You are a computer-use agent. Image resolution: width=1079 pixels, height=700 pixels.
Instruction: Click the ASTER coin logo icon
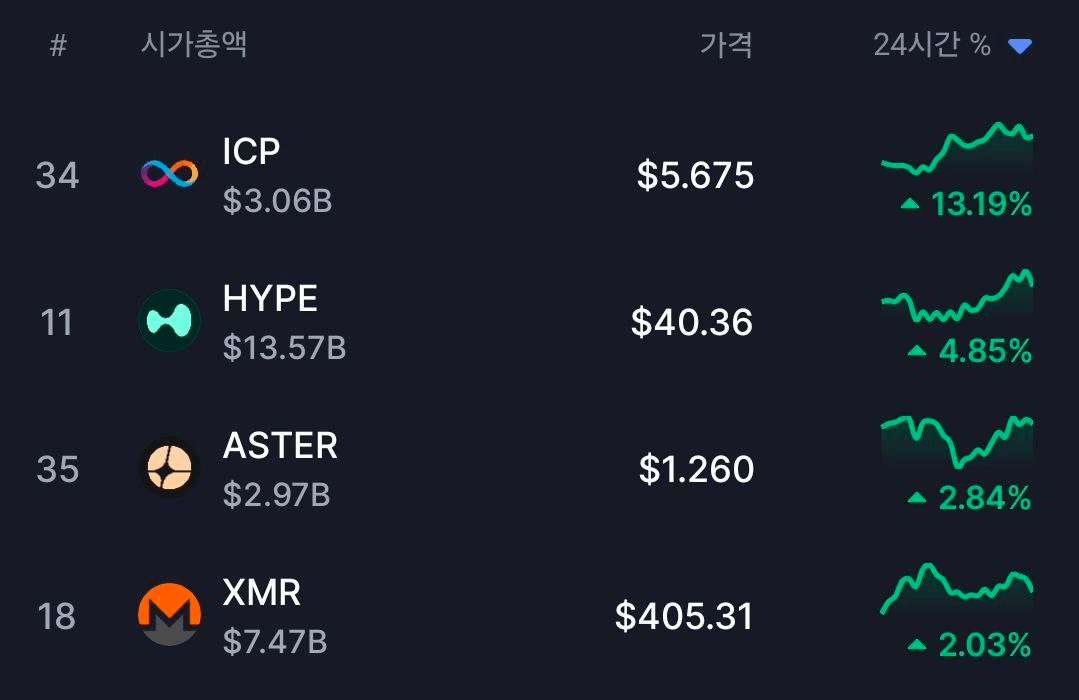click(x=169, y=468)
